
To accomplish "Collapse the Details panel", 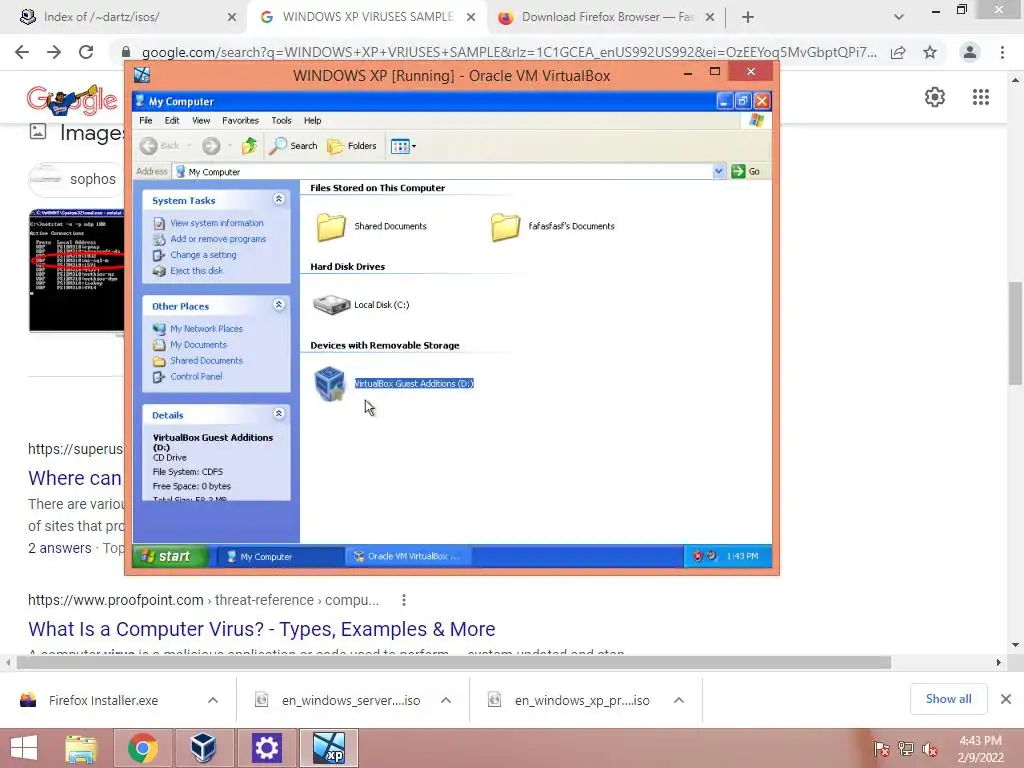I will (279, 414).
